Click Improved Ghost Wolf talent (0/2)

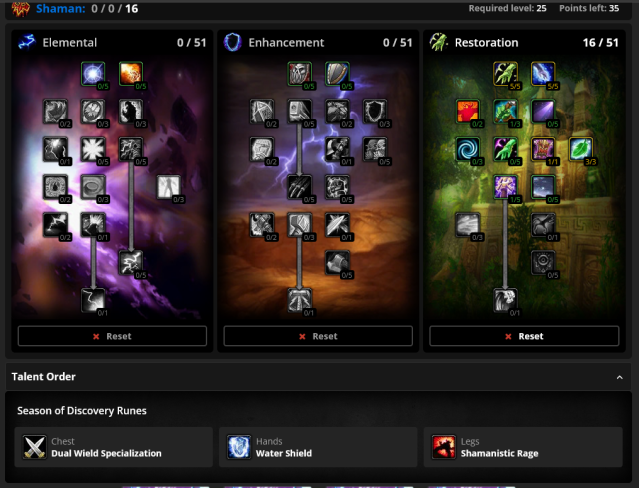click(337, 111)
